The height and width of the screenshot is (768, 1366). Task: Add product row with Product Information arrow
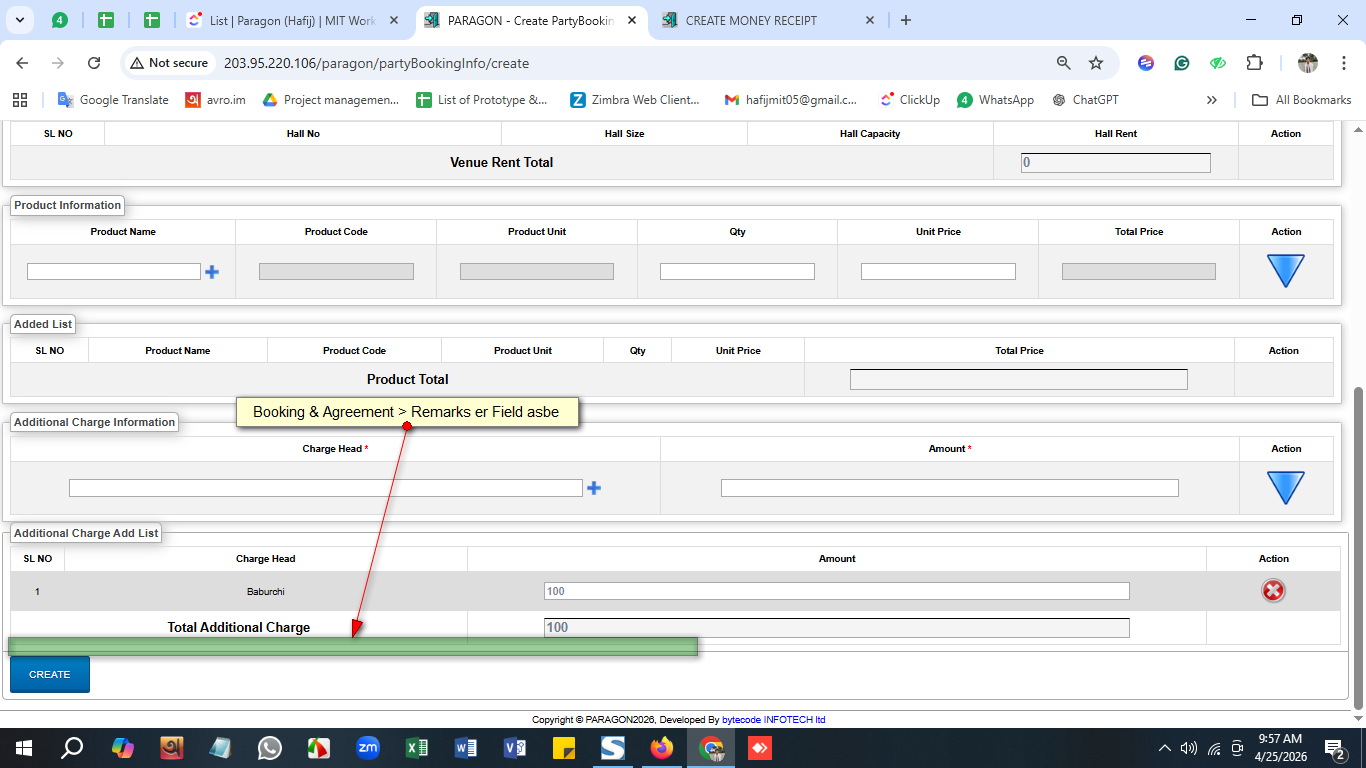pyautogui.click(x=1286, y=271)
